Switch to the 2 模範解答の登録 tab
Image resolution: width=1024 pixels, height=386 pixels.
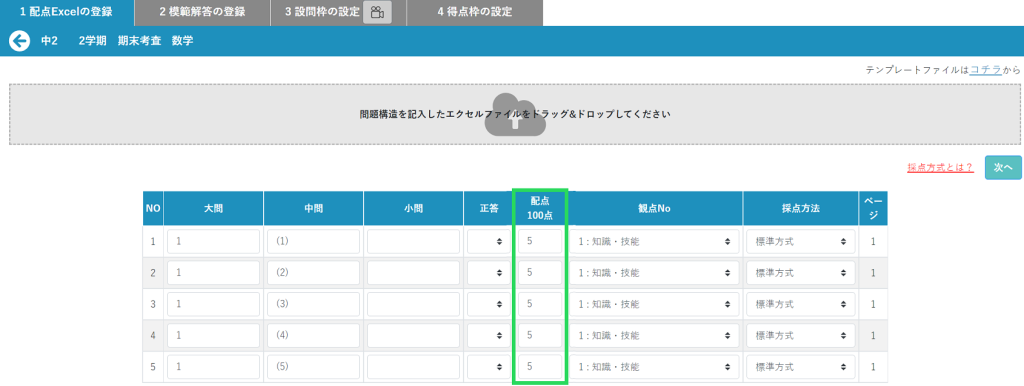[x=202, y=12]
